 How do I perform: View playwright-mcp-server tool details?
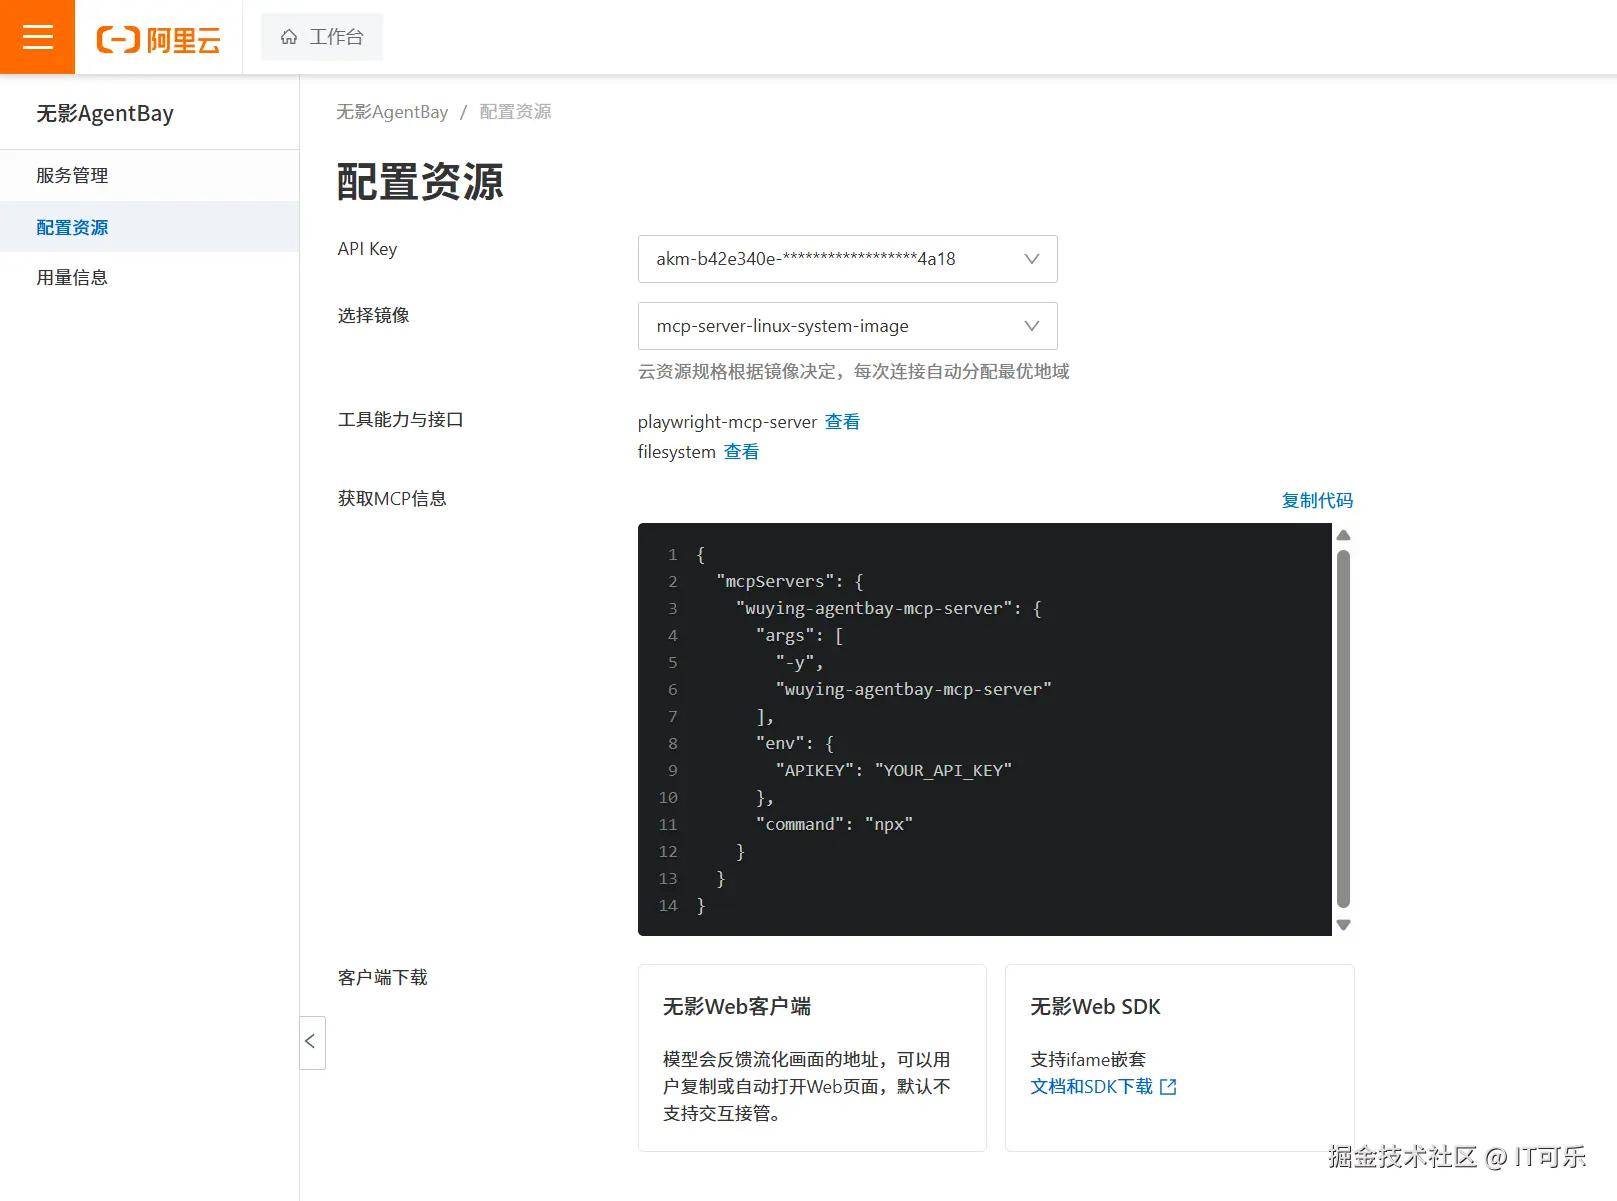[842, 422]
